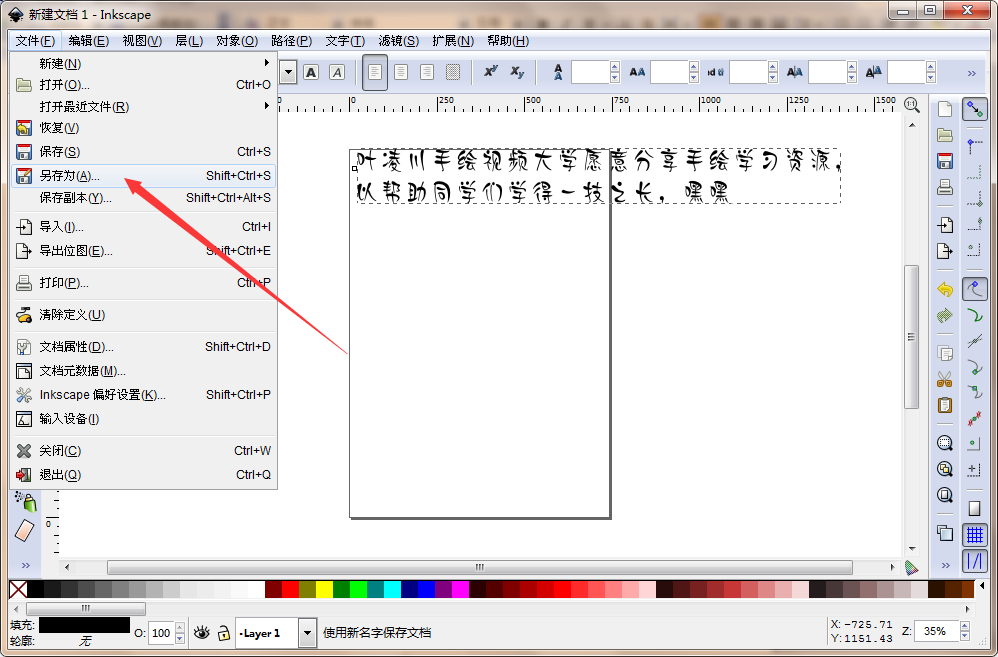The image size is (998, 657).
Task: Click the undo arrow icon
Action: pyautogui.click(x=944, y=289)
